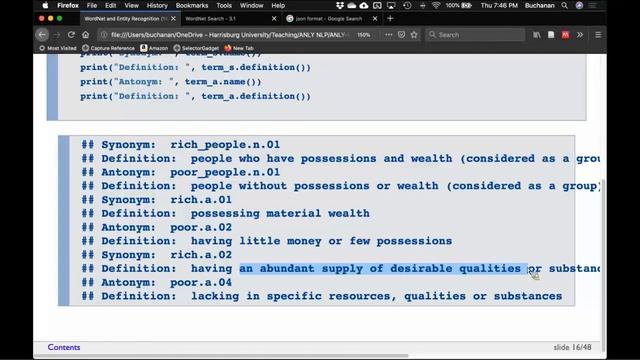Click the Thu 7:46 PM clock
Screen dimensions: 640x360
click(x=499, y=5)
